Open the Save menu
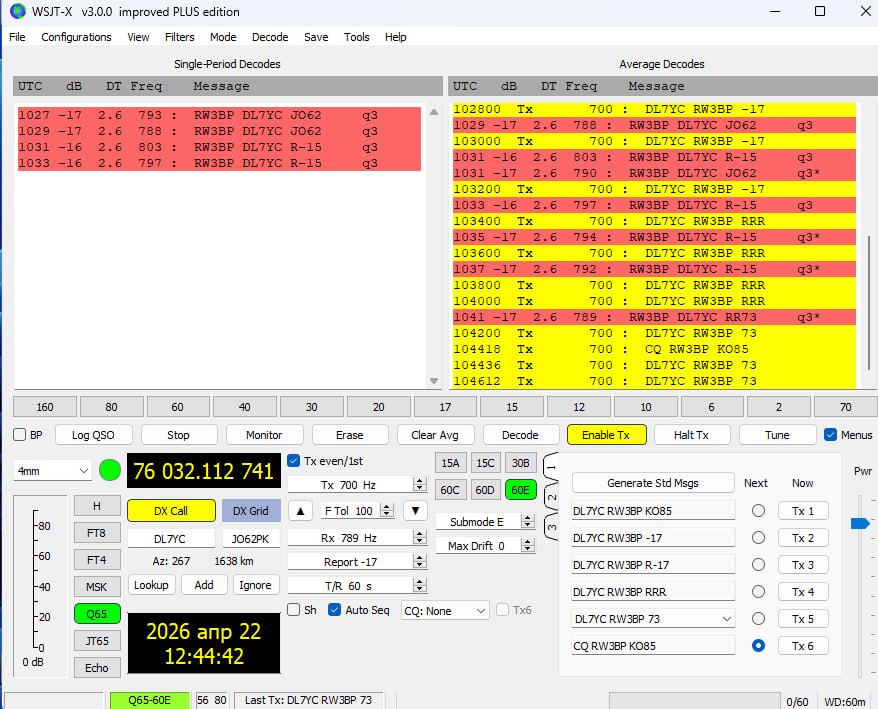878x709 pixels. [x=316, y=37]
